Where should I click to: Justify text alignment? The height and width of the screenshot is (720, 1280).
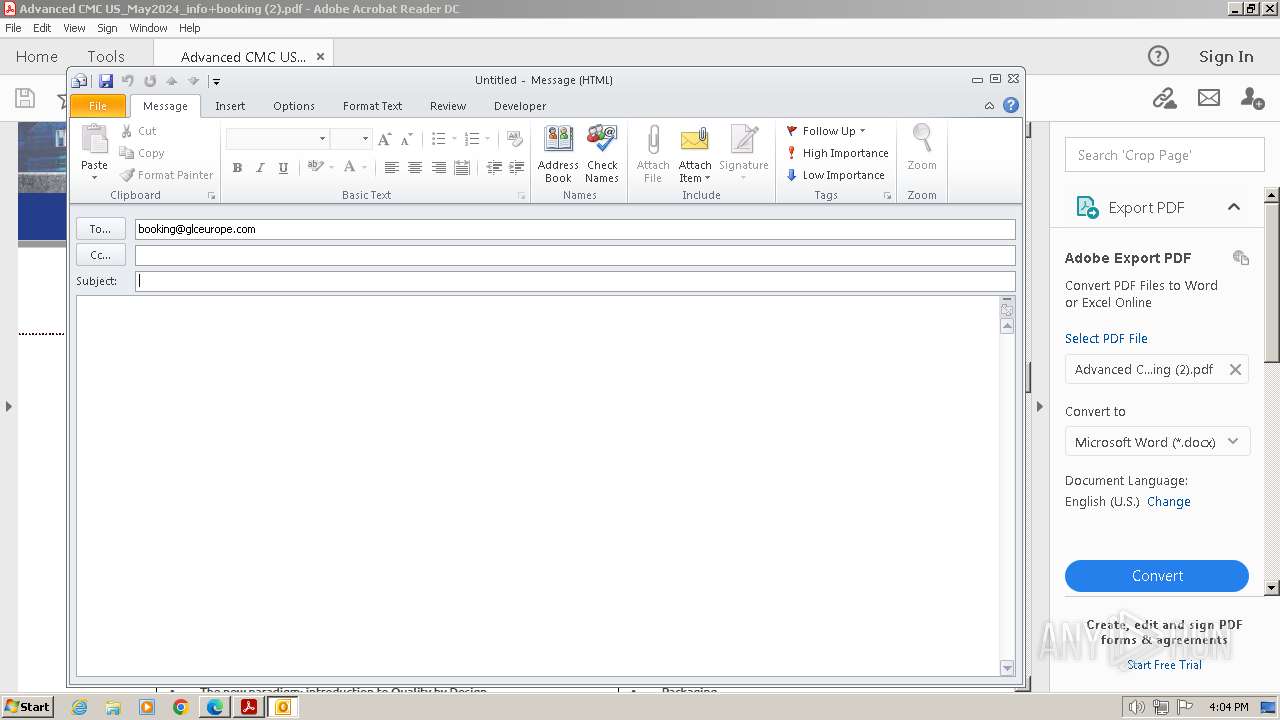(462, 168)
